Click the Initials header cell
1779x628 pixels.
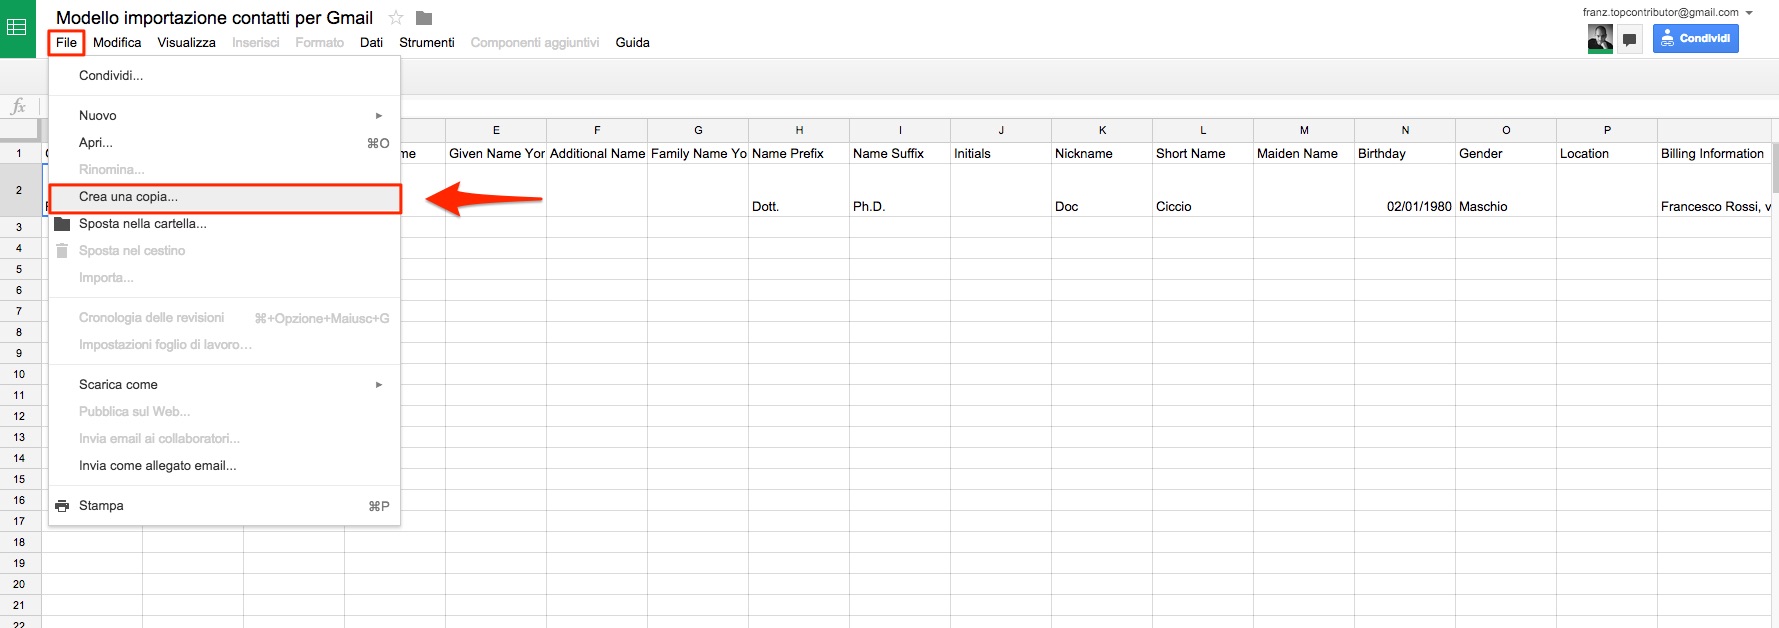pos(1001,153)
